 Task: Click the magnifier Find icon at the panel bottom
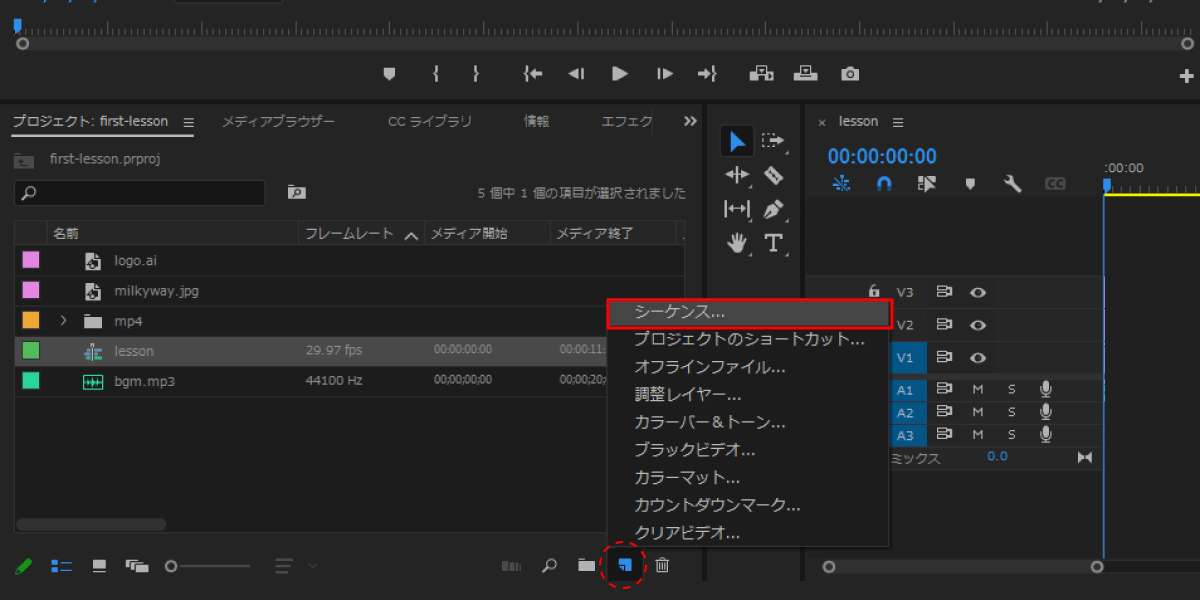click(x=549, y=565)
